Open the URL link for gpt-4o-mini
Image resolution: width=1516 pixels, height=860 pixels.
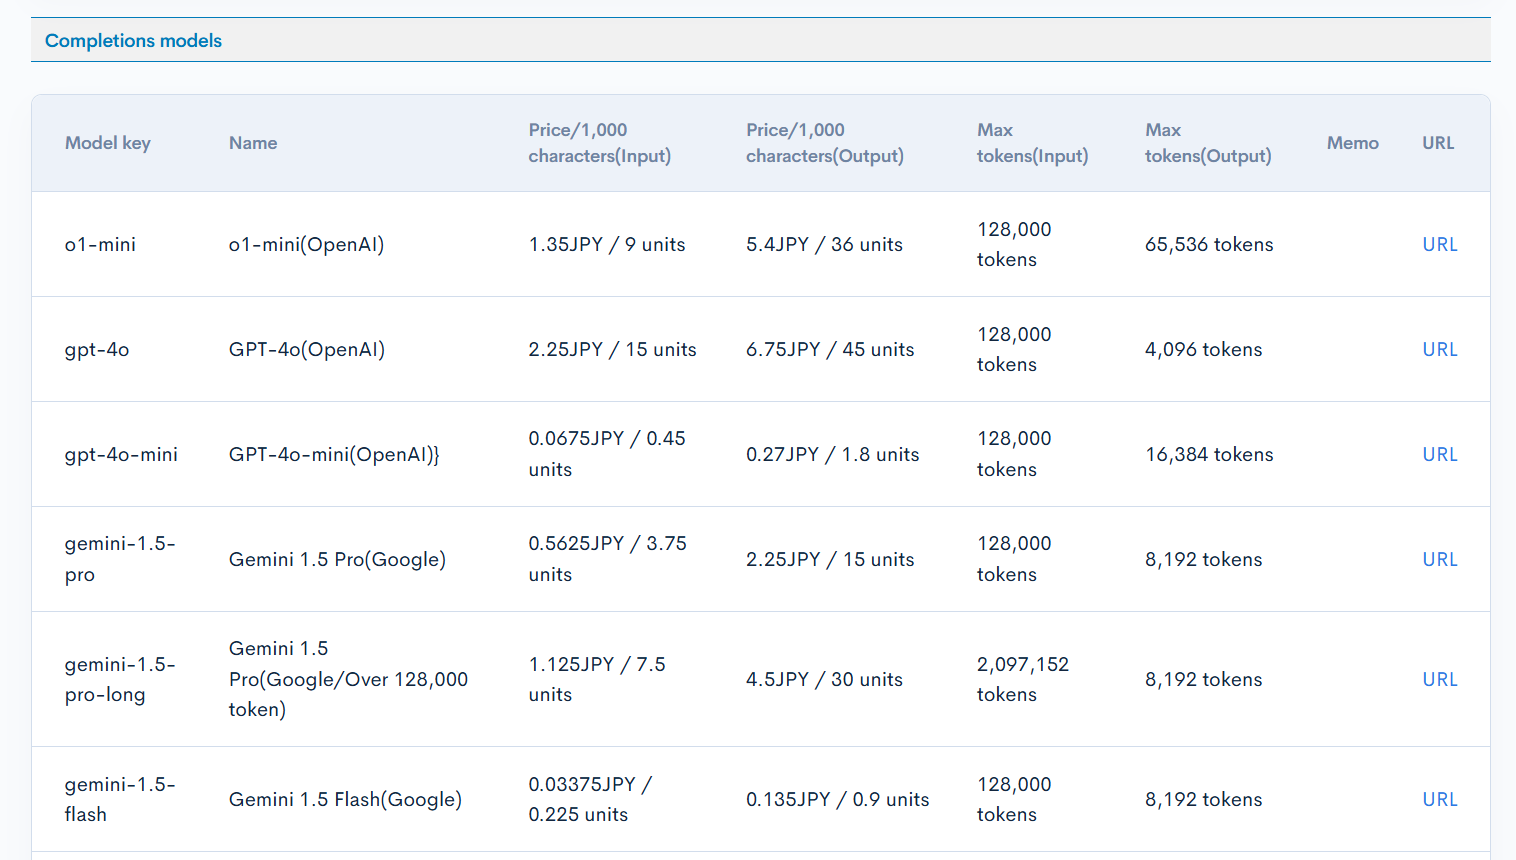(x=1439, y=454)
